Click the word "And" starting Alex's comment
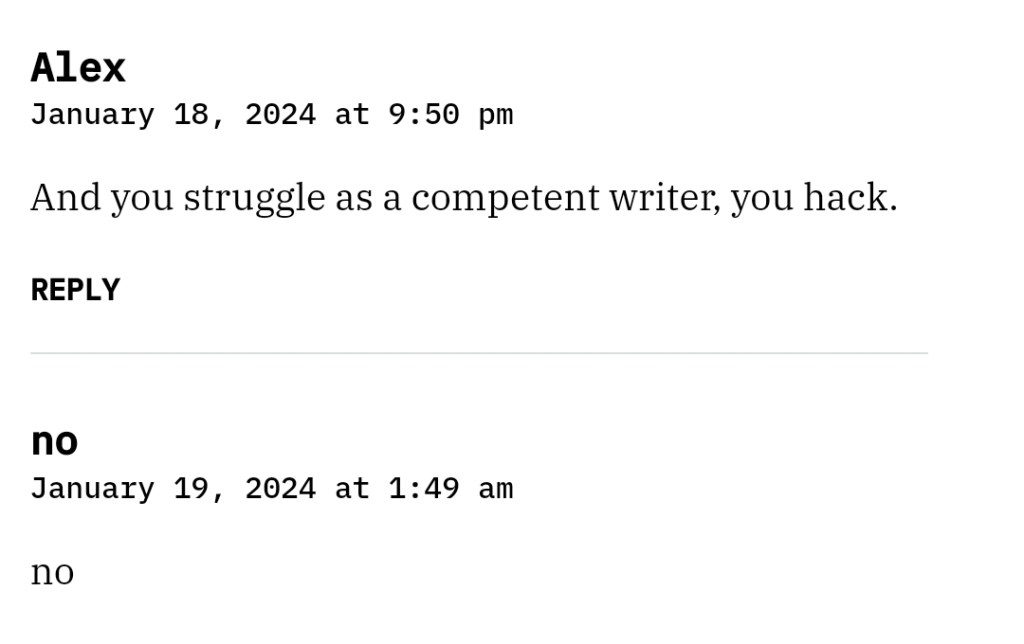 pyautogui.click(x=65, y=198)
